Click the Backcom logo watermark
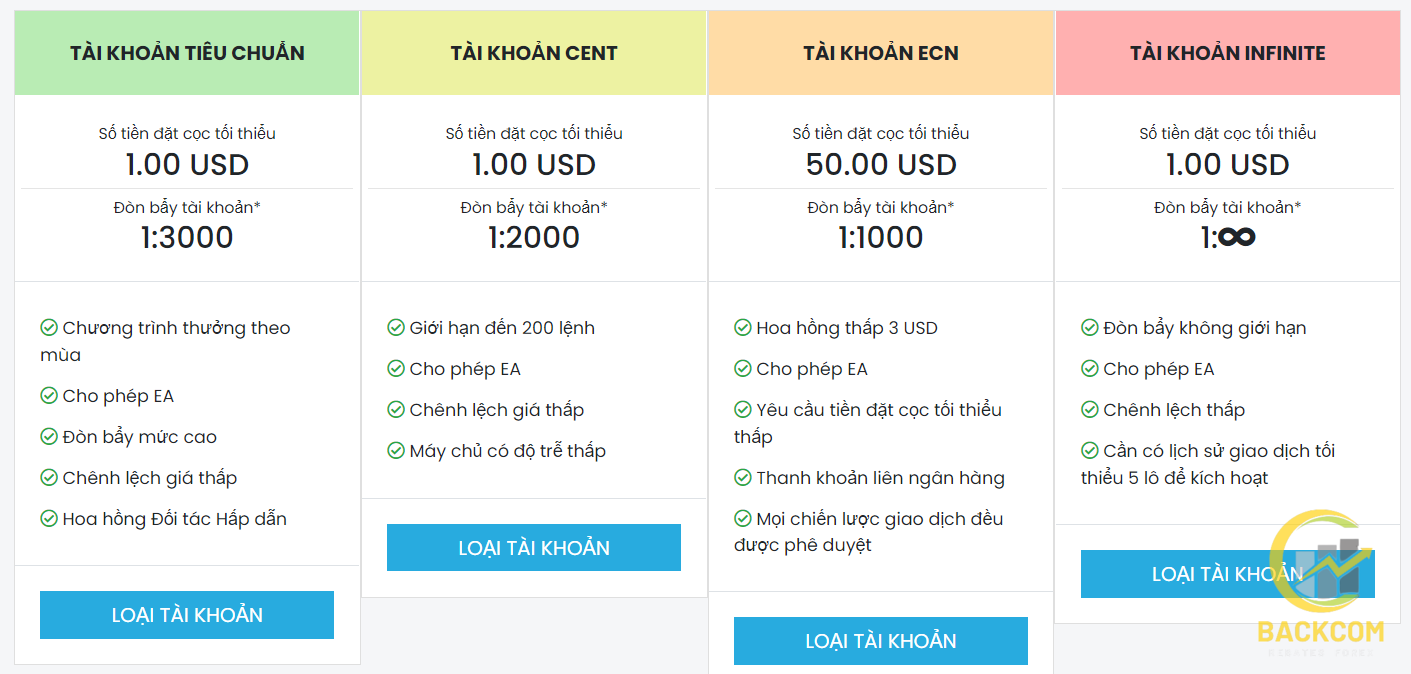 (x=1320, y=583)
